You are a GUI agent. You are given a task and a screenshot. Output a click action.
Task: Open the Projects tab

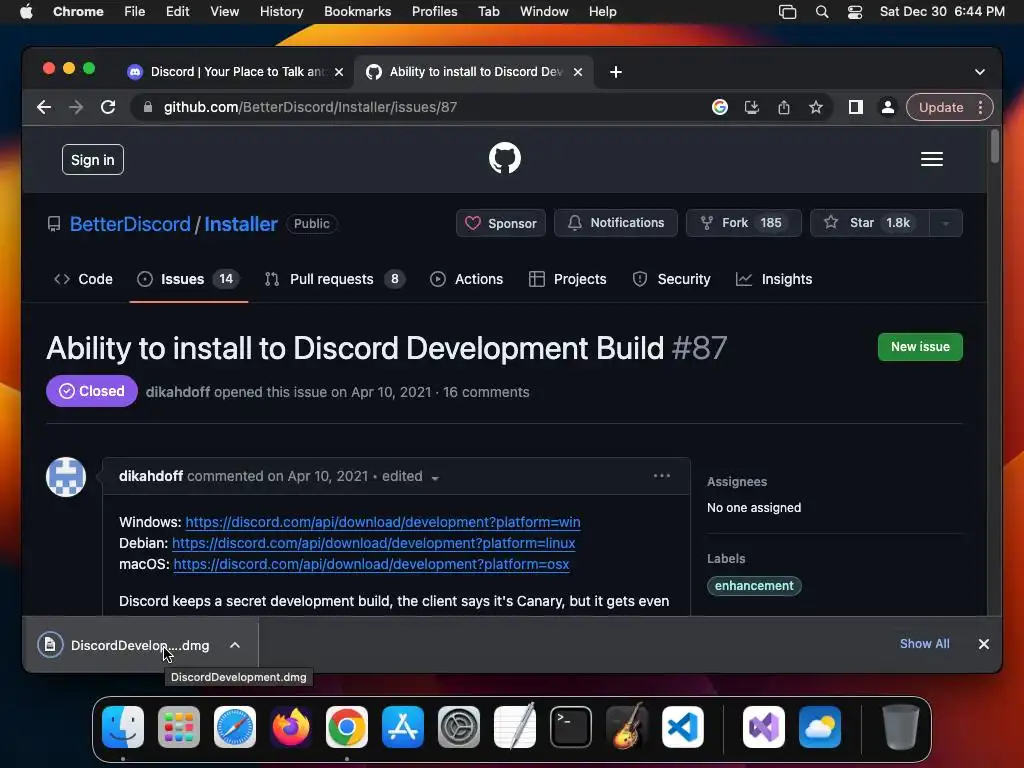point(568,279)
